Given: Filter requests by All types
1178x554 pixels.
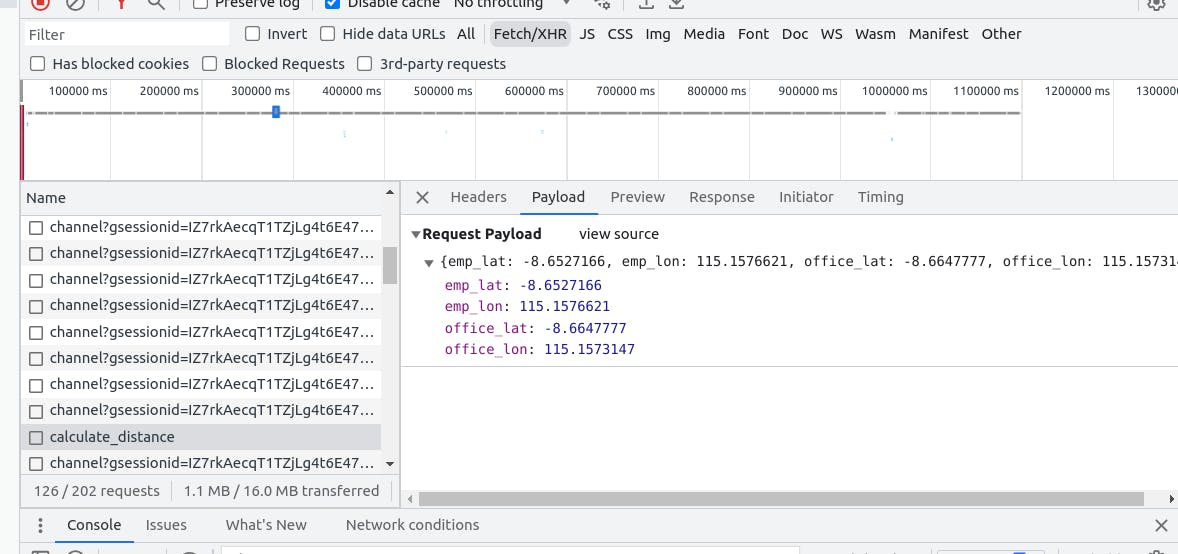Looking at the screenshot, I should point(466,34).
